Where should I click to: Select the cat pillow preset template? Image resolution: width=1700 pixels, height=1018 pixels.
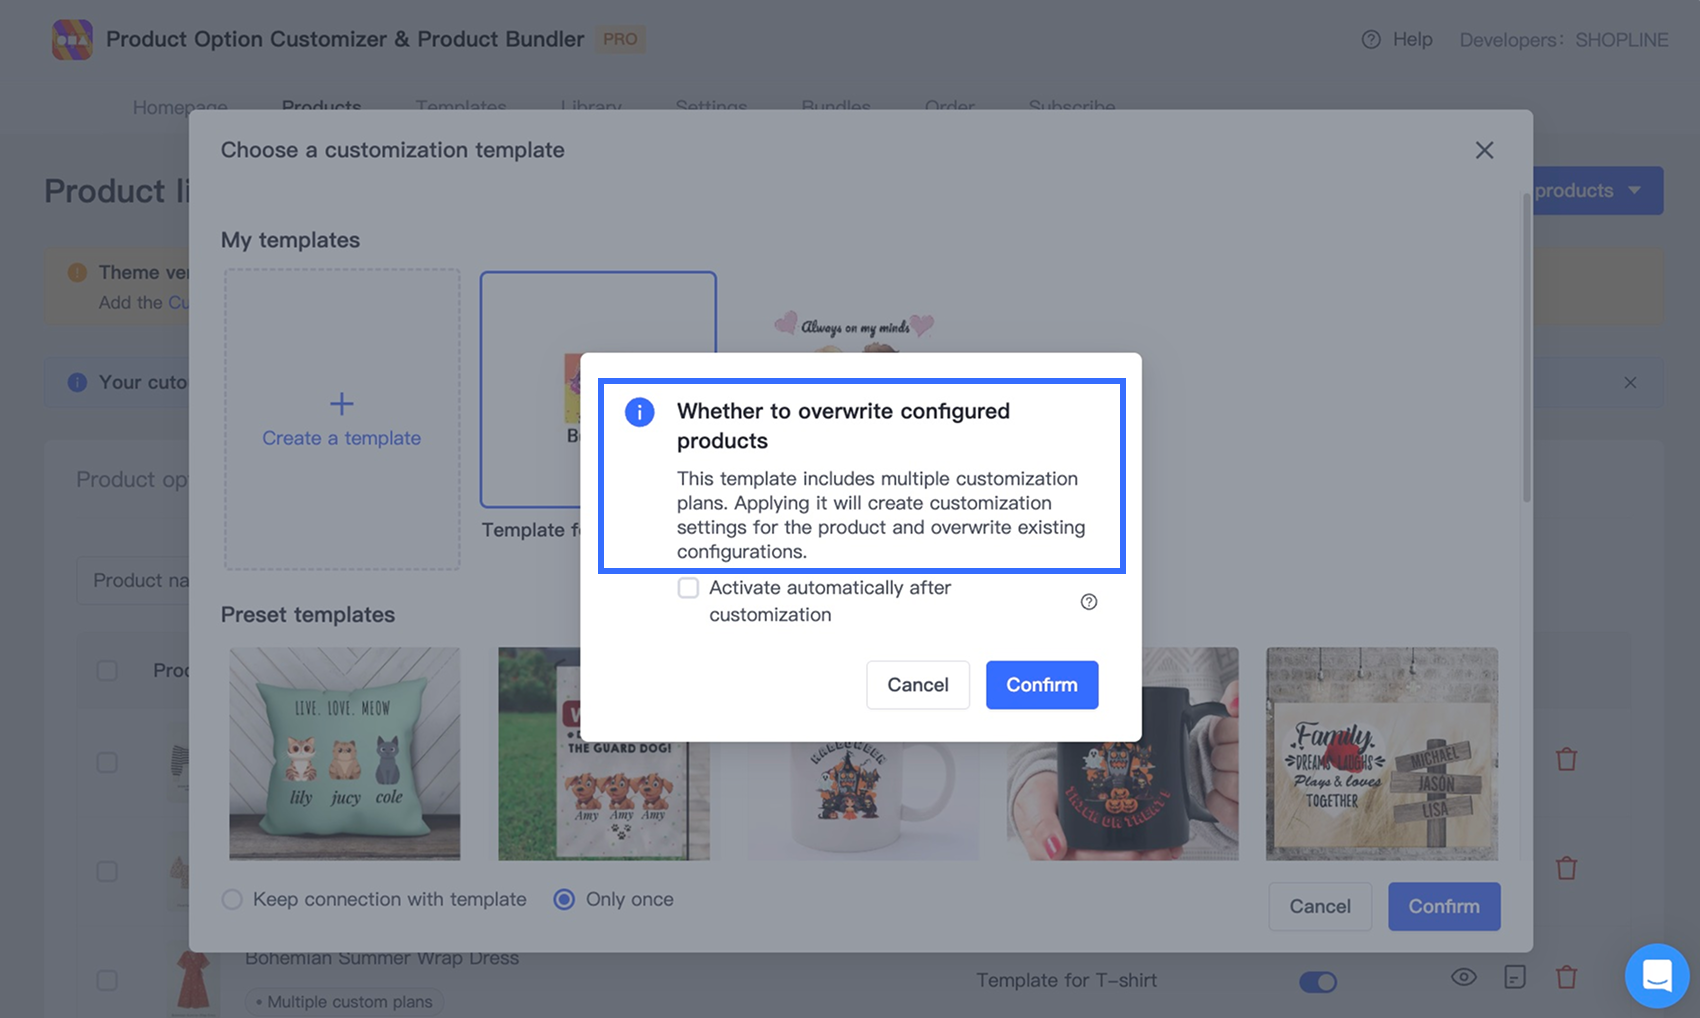click(x=345, y=753)
